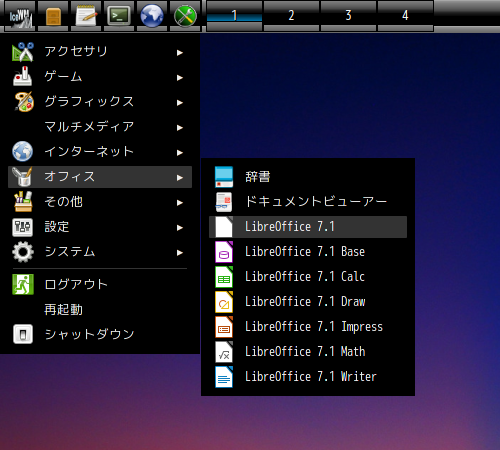Expand the その他 submenu arrow
The width and height of the screenshot is (500, 450).
(180, 203)
